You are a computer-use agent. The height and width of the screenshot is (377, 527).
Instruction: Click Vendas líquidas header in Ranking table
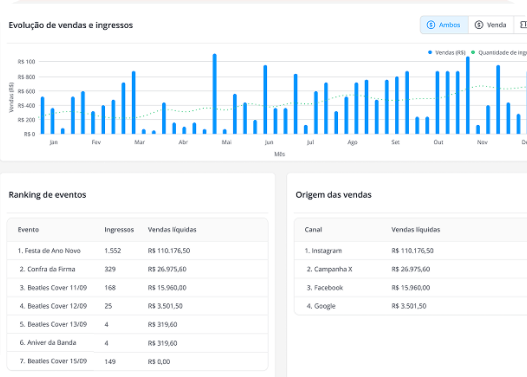click(172, 229)
